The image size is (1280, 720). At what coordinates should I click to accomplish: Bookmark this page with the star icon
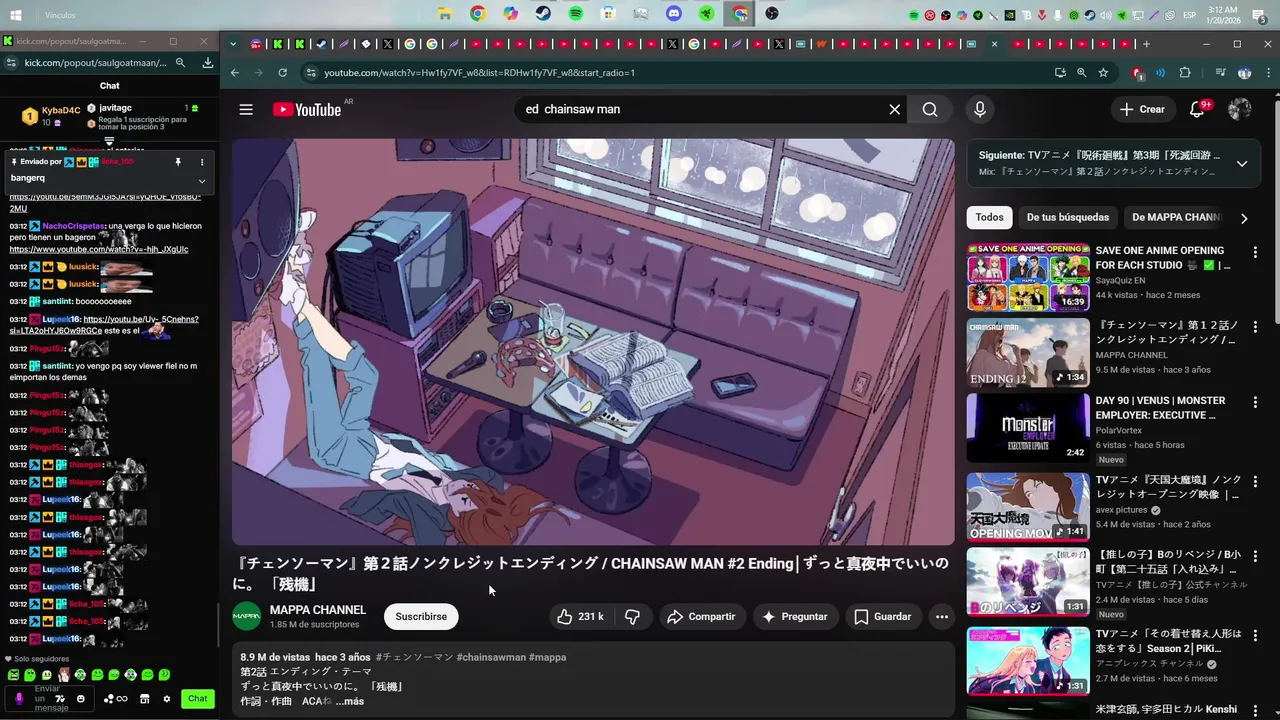coord(1103,73)
